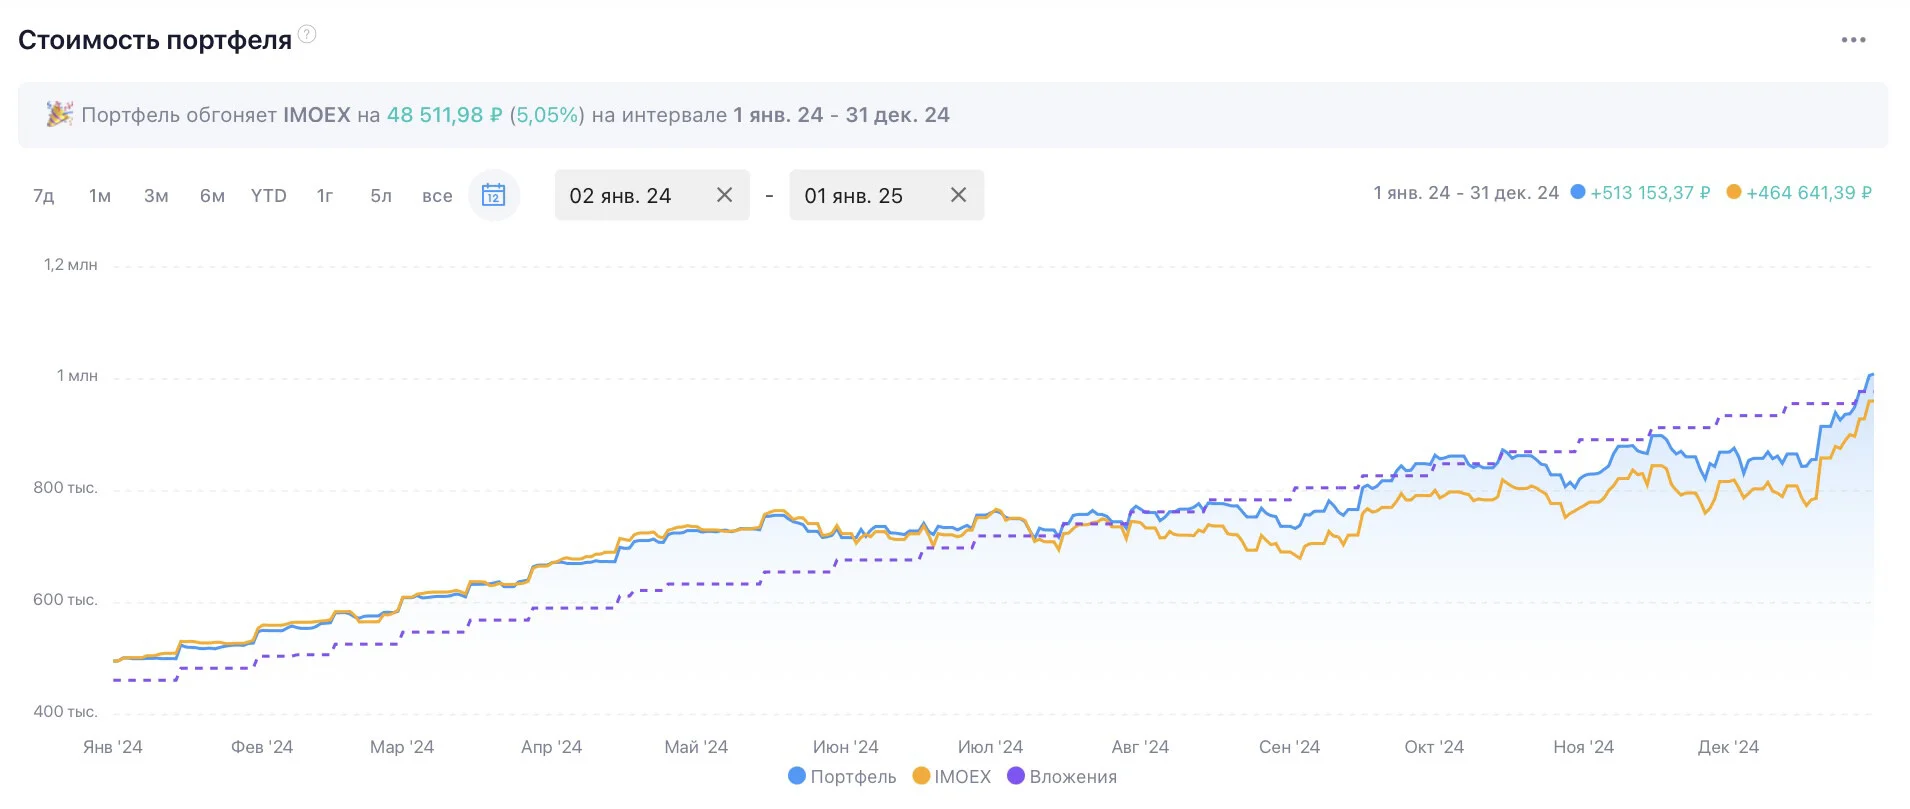The image size is (1910, 809).
Task: Click the blue portfolio gain indicator dot
Action: [x=1577, y=192]
